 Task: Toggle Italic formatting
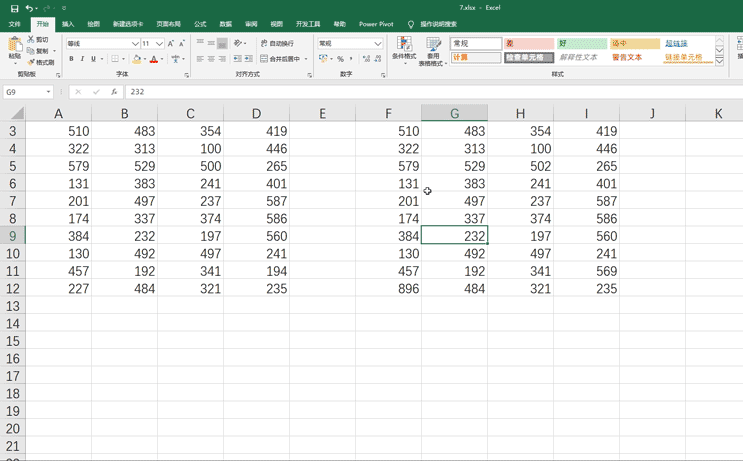pos(82,59)
